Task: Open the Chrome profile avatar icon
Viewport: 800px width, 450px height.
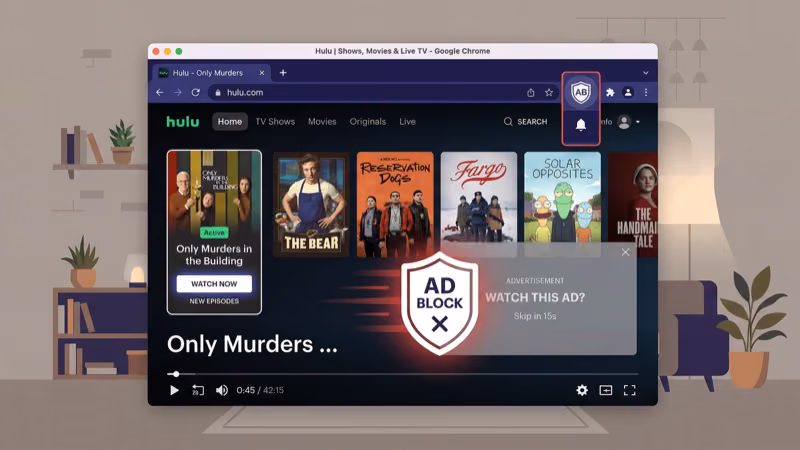Action: tap(628, 92)
